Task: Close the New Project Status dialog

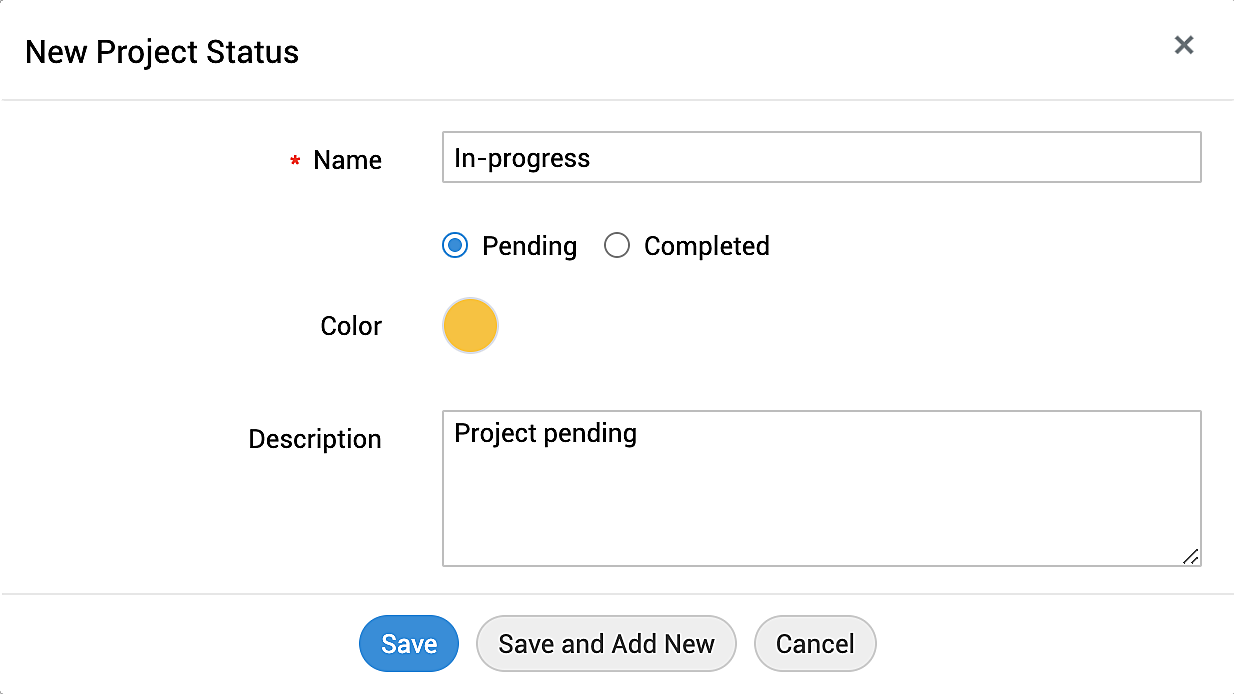Action: [x=1184, y=45]
